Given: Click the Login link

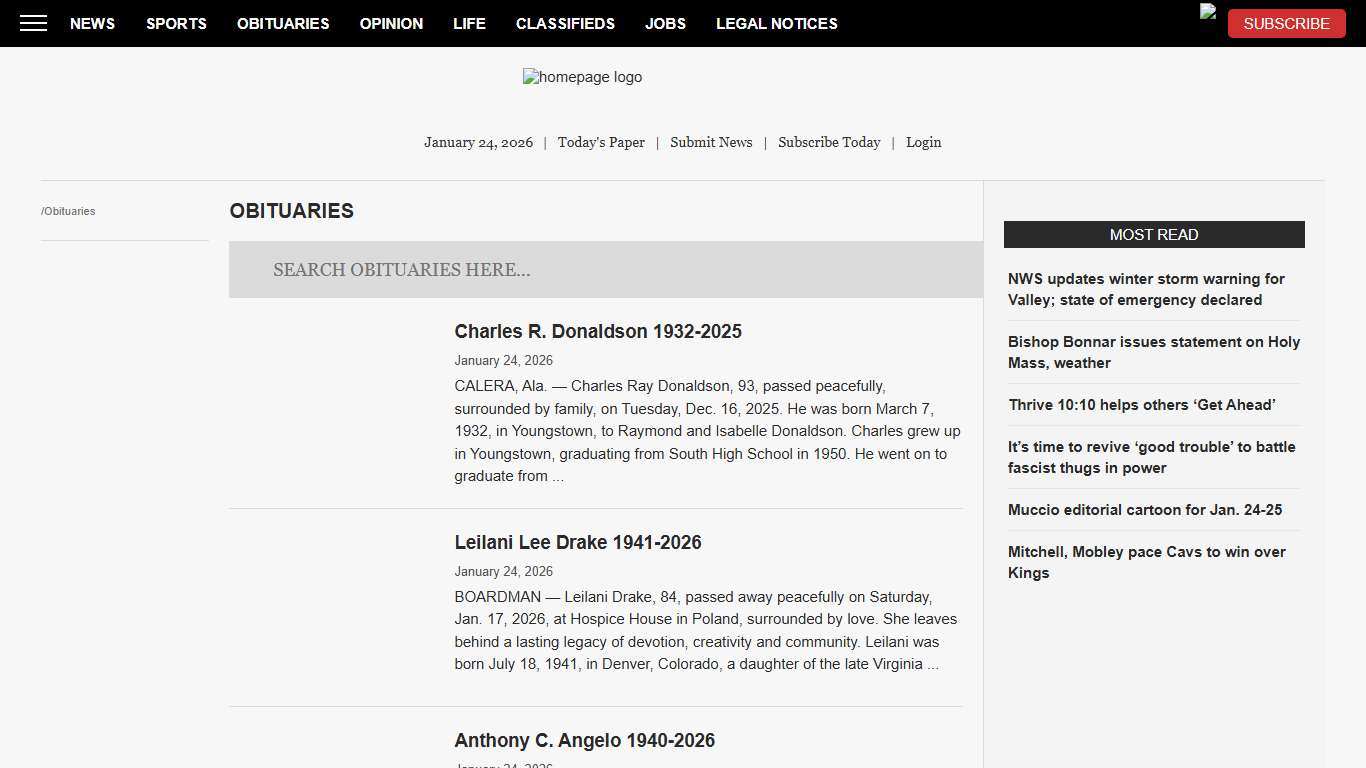Looking at the screenshot, I should click(x=923, y=142).
